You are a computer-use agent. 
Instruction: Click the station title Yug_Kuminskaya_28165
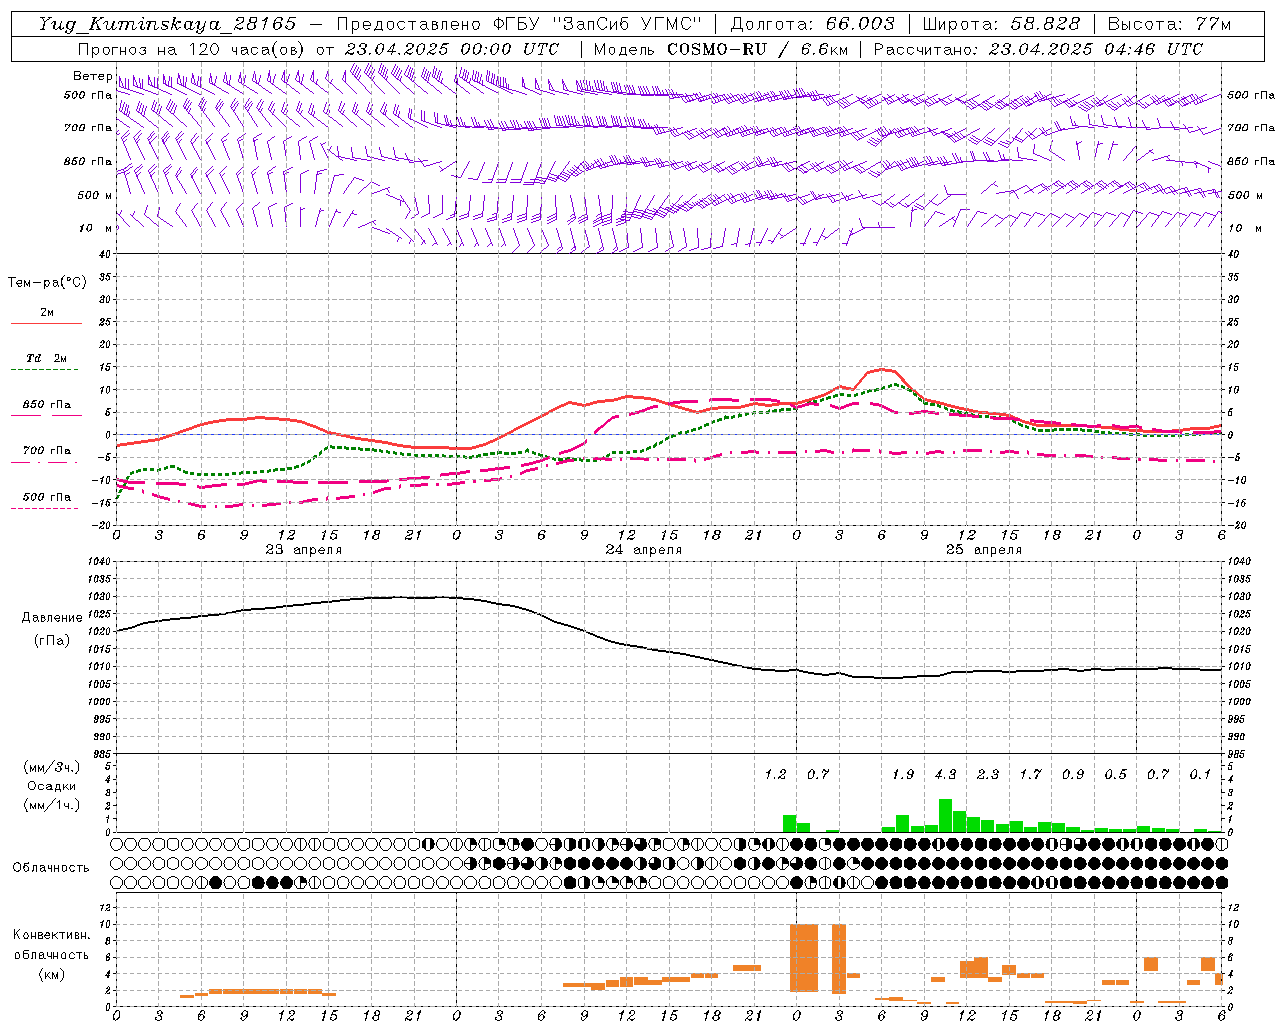pos(167,24)
